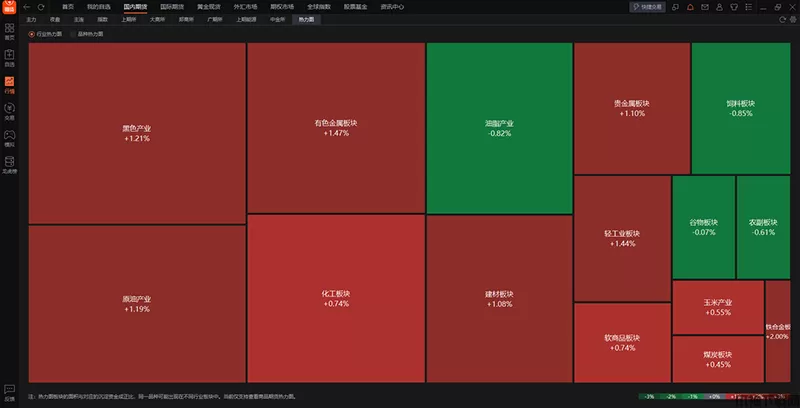Click the back navigation arrow
The width and height of the screenshot is (800, 408).
pos(27,6)
